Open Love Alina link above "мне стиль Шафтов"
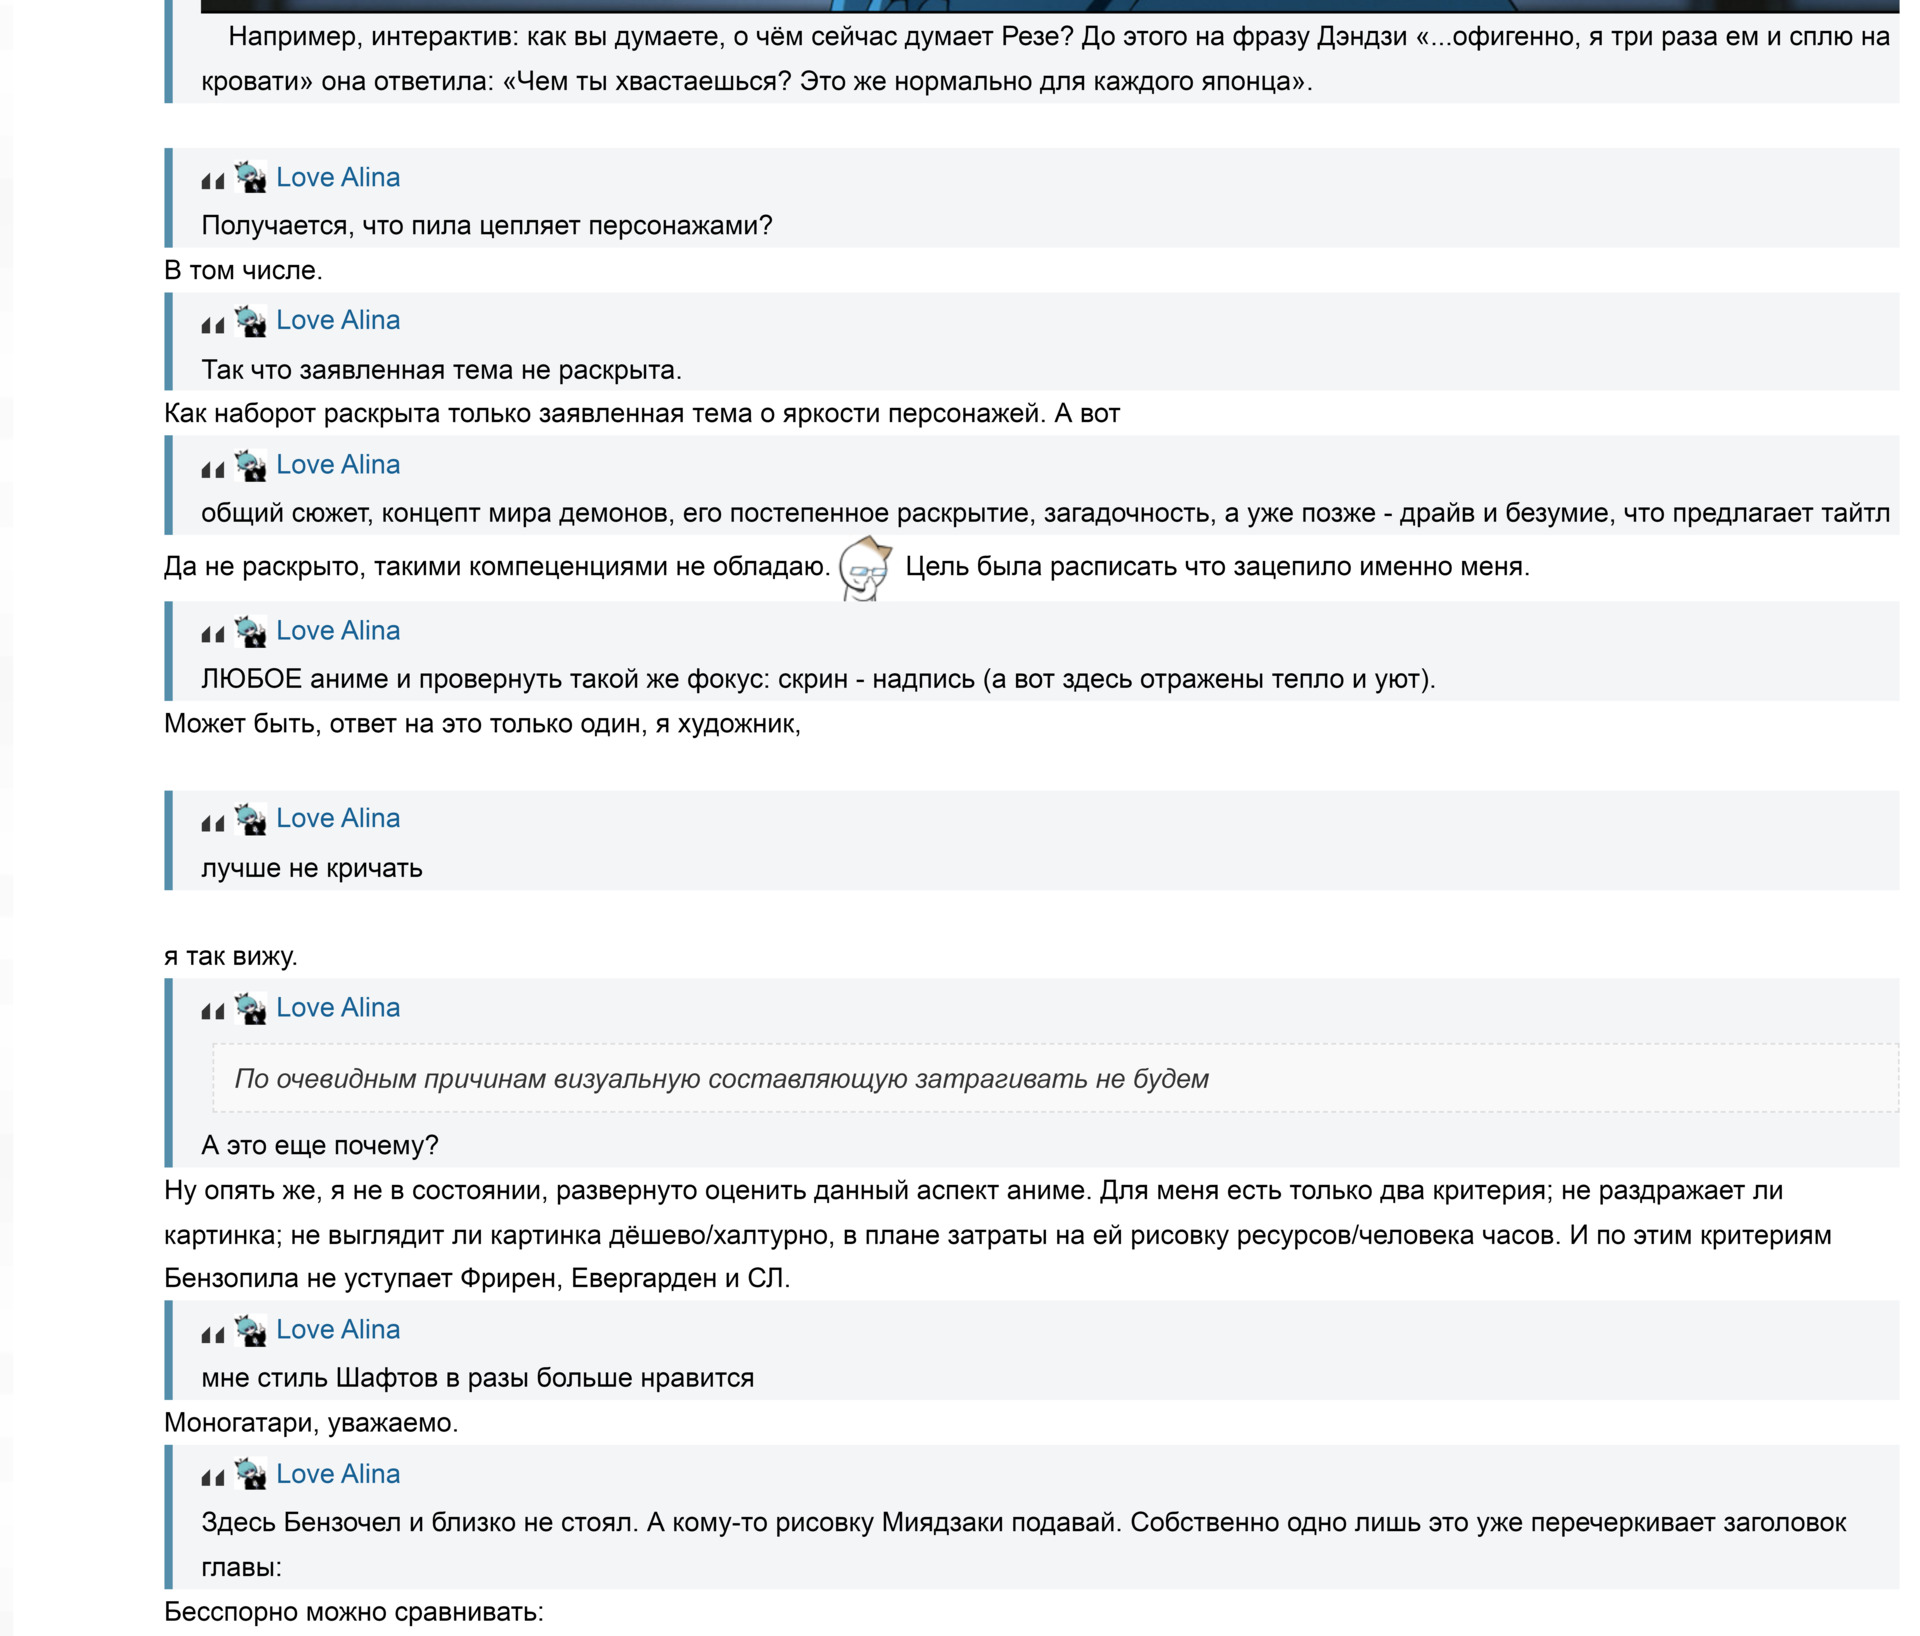Screen dimensions: 1920x1636 click(x=338, y=1329)
